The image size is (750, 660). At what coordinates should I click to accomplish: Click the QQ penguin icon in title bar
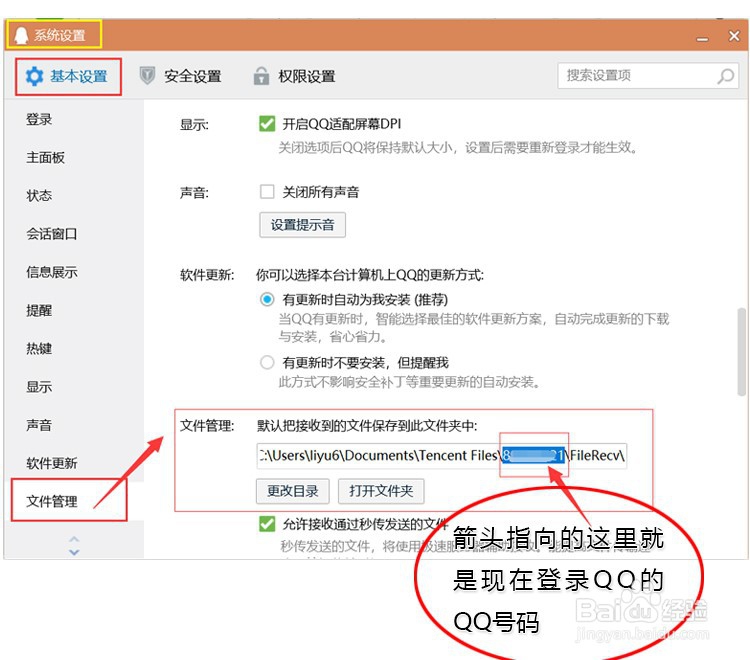[x=21, y=35]
